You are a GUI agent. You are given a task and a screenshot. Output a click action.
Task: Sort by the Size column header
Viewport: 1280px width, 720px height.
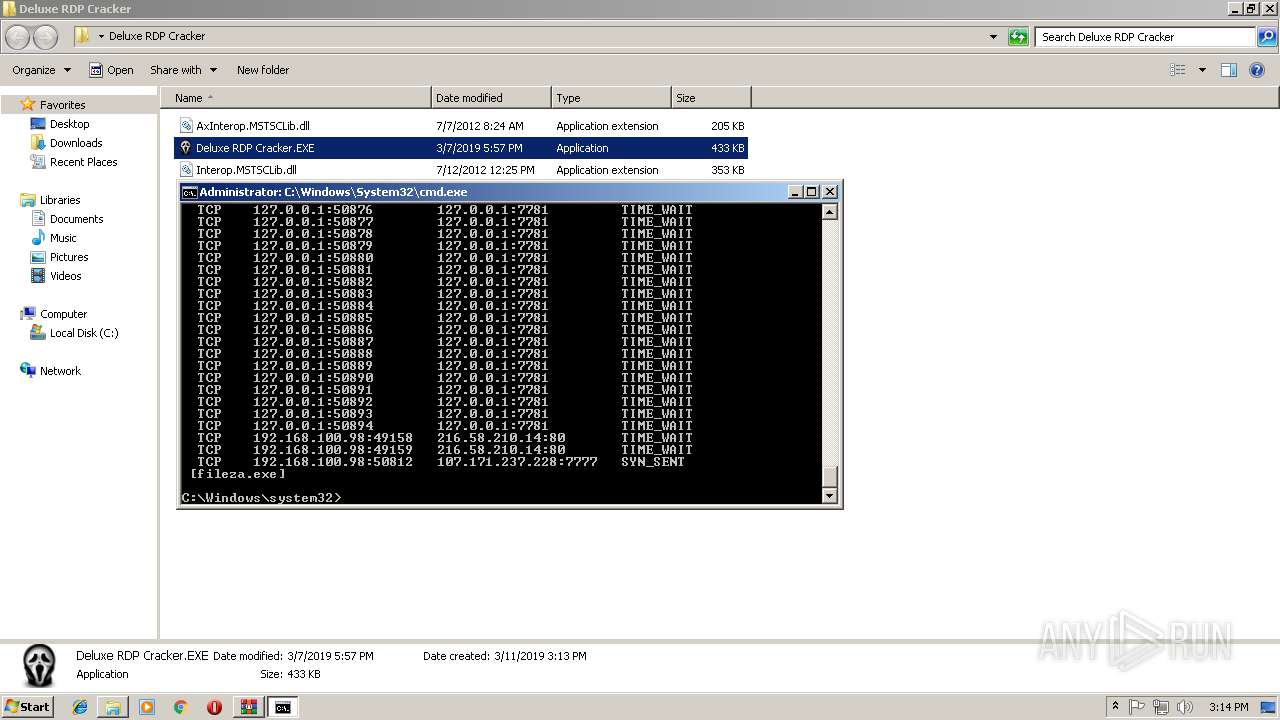pyautogui.click(x=711, y=98)
